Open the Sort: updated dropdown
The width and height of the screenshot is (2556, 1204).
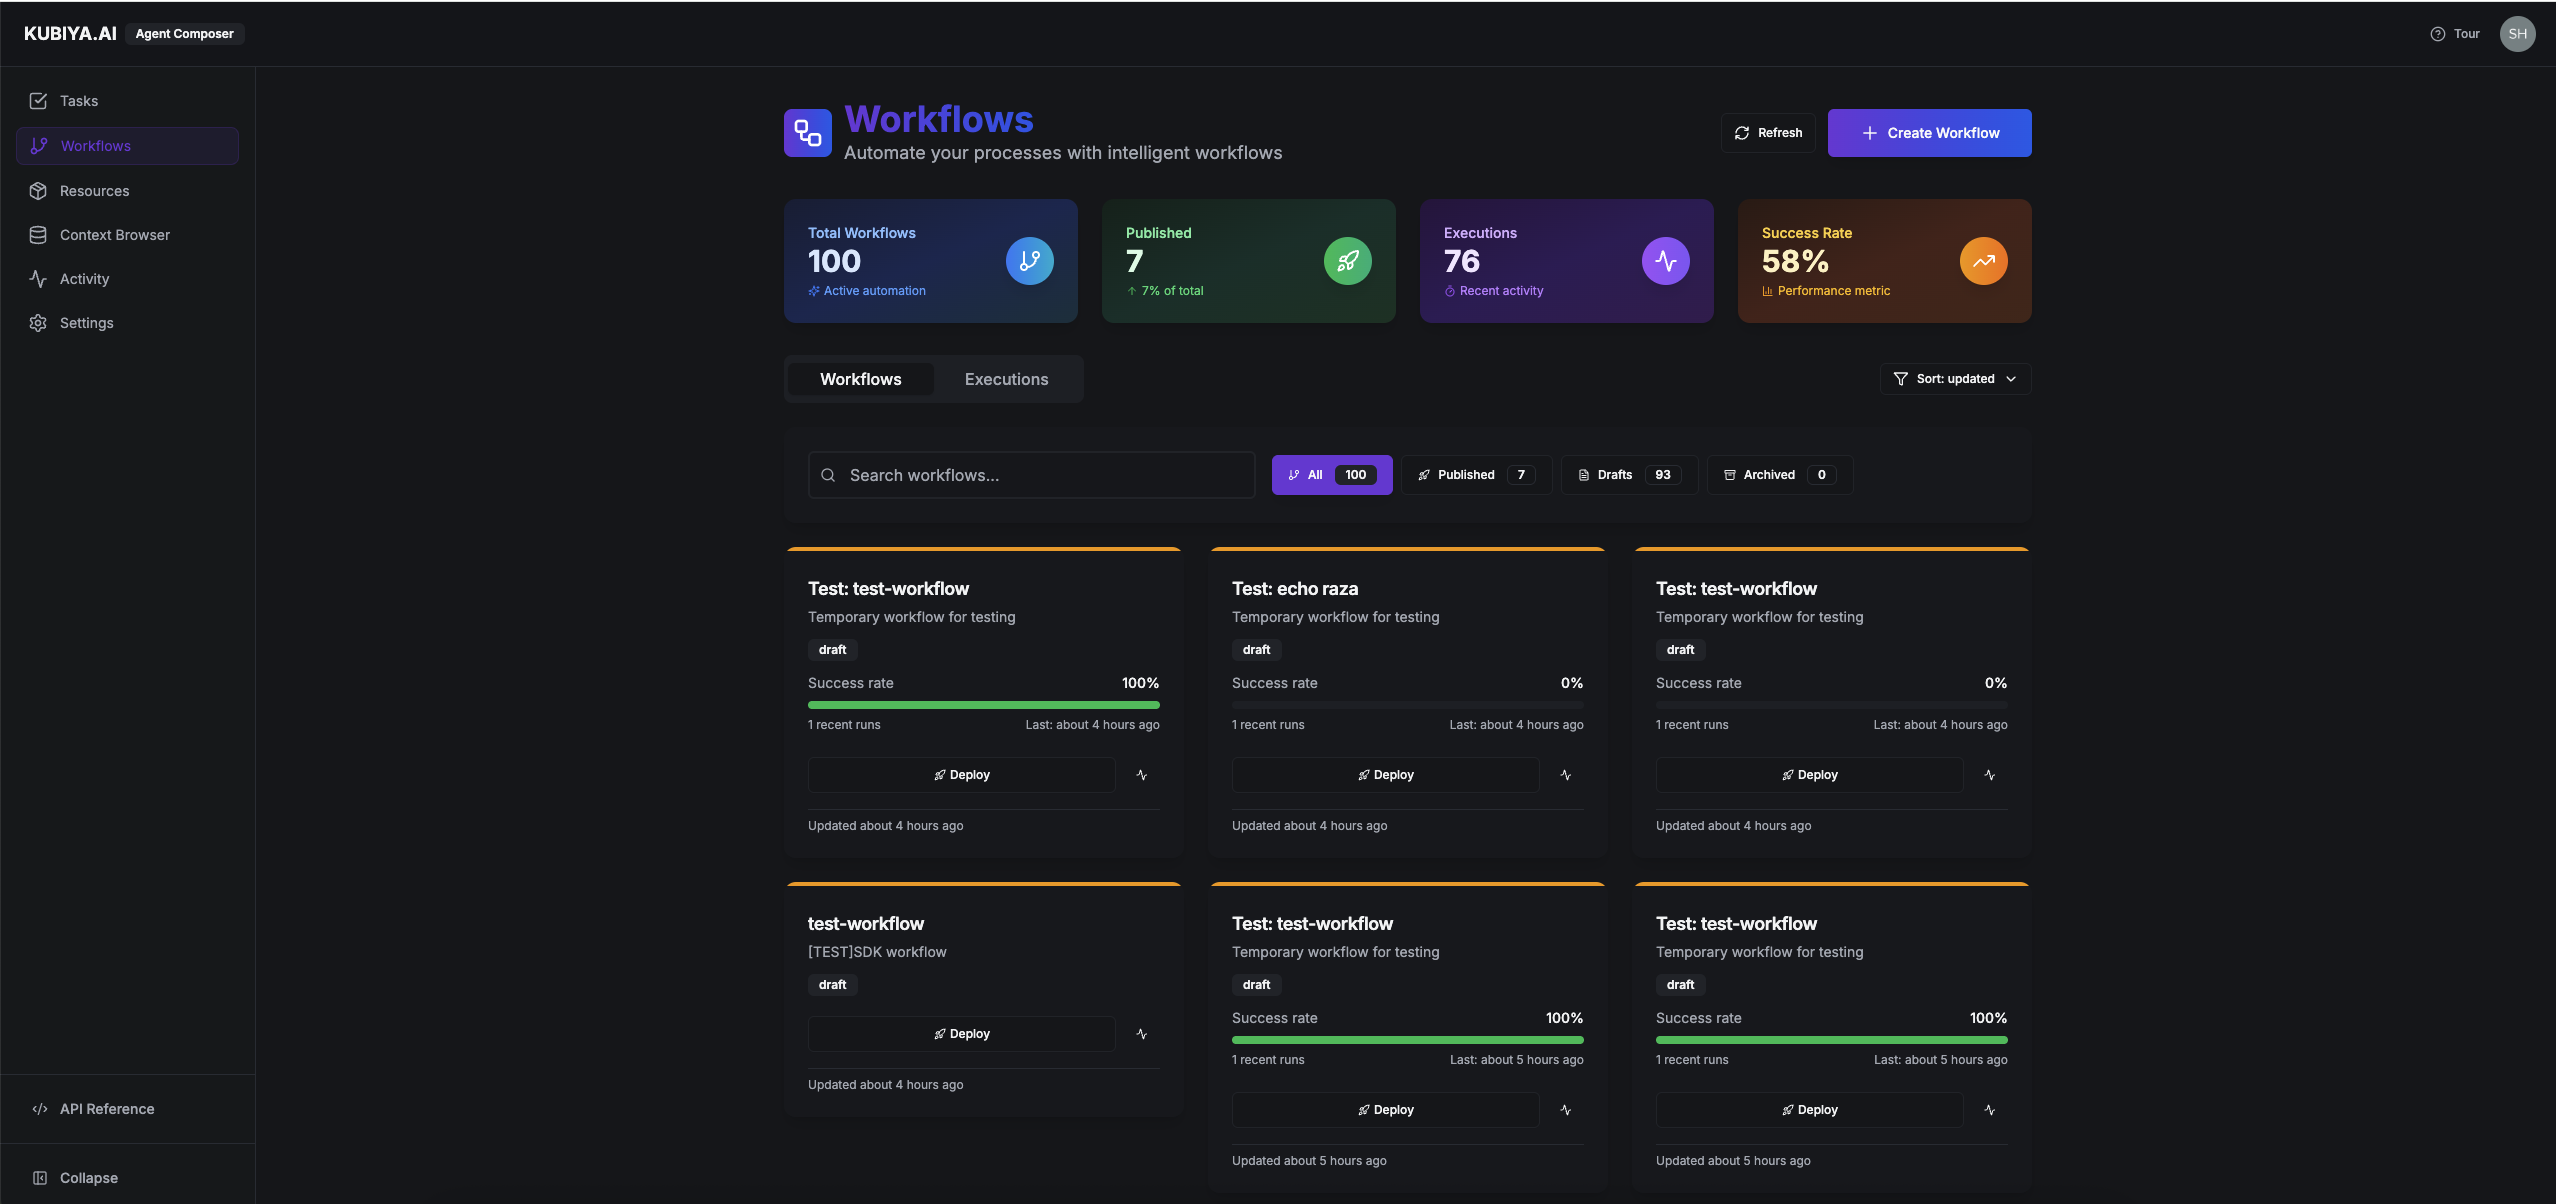coord(1955,379)
